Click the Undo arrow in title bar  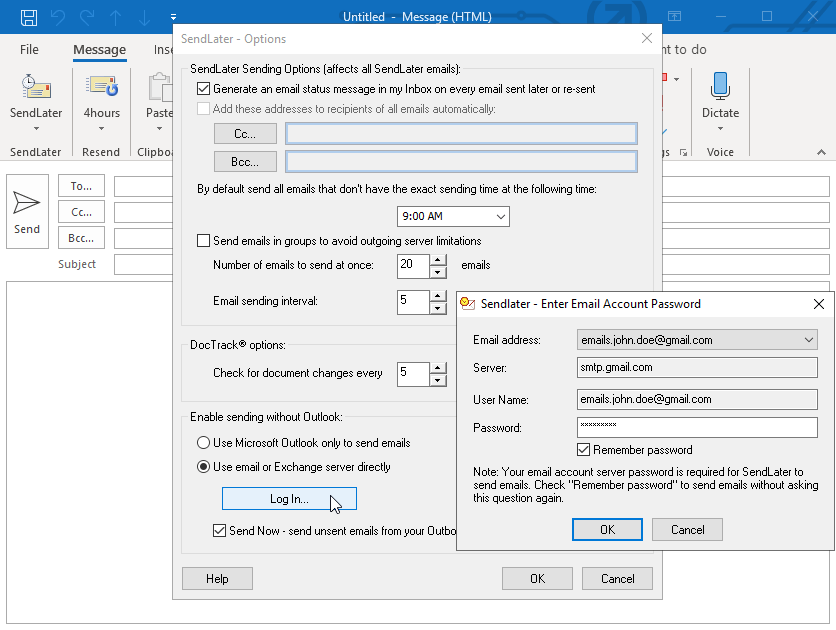[x=58, y=17]
